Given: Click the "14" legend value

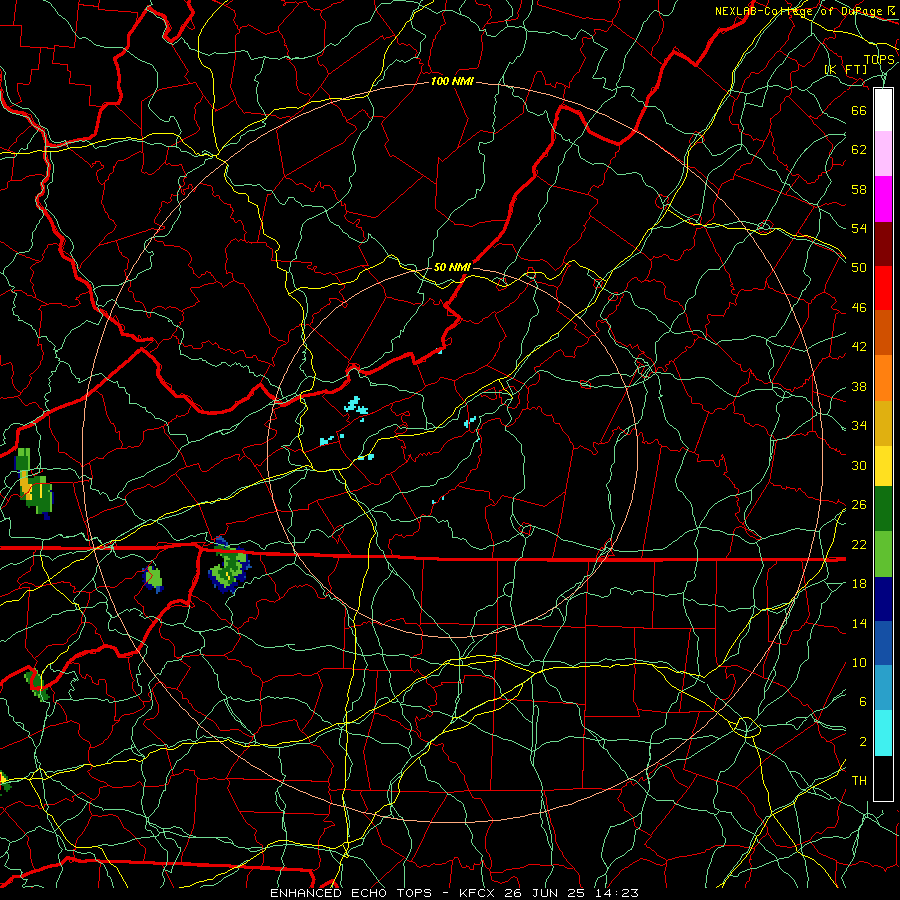Looking at the screenshot, I should pos(859,623).
